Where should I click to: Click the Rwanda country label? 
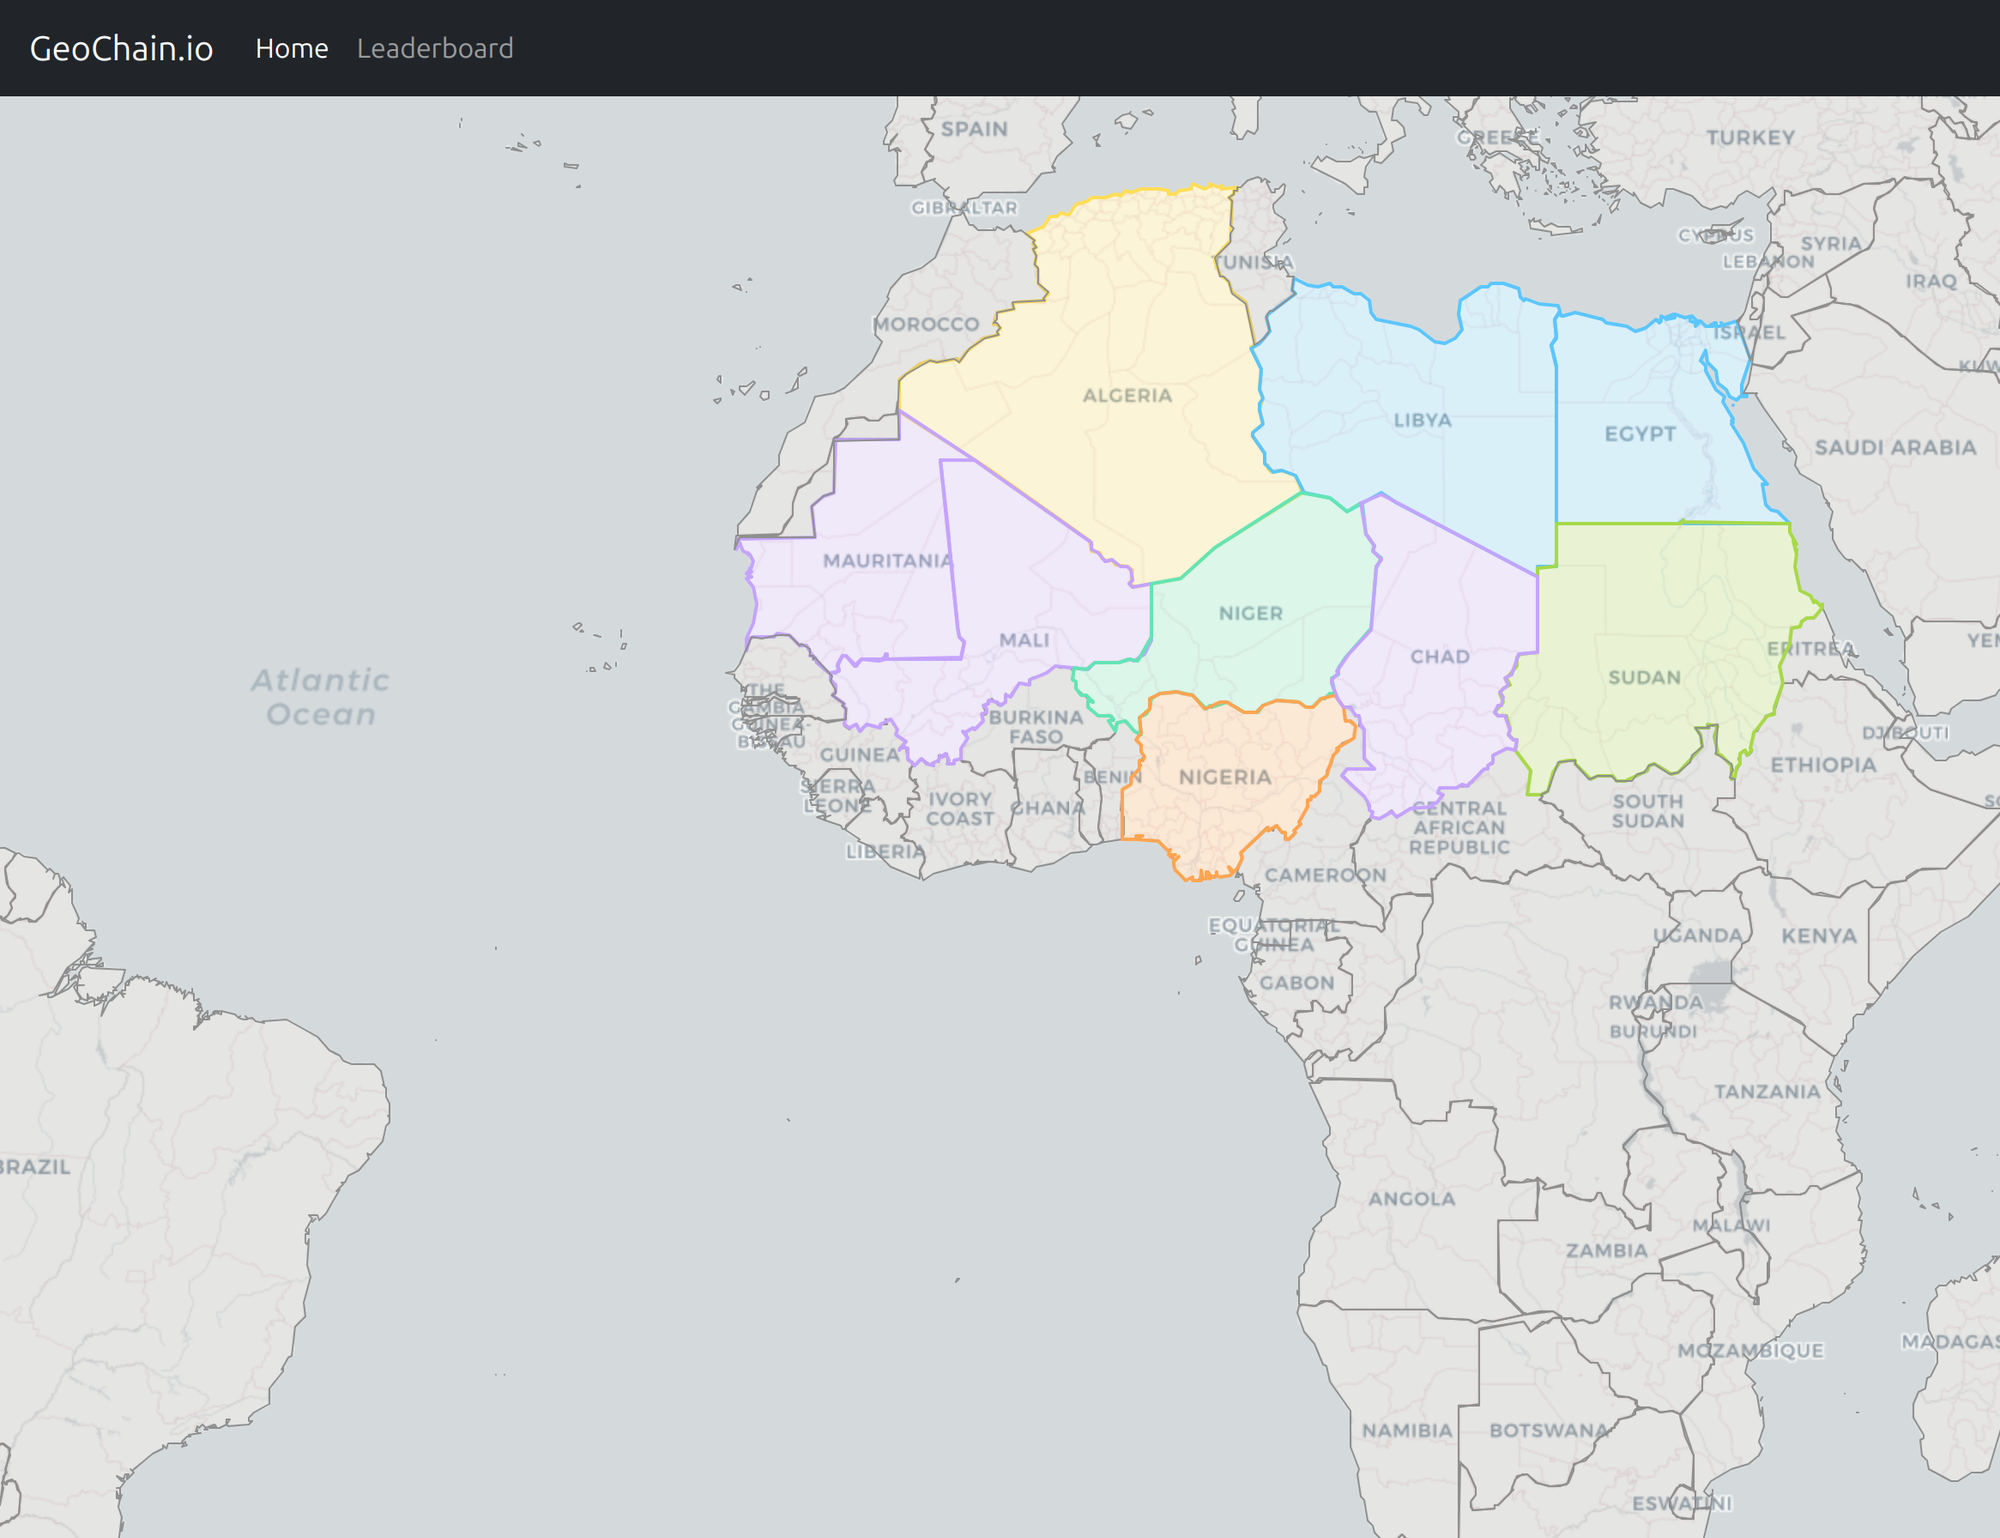pos(1655,1002)
